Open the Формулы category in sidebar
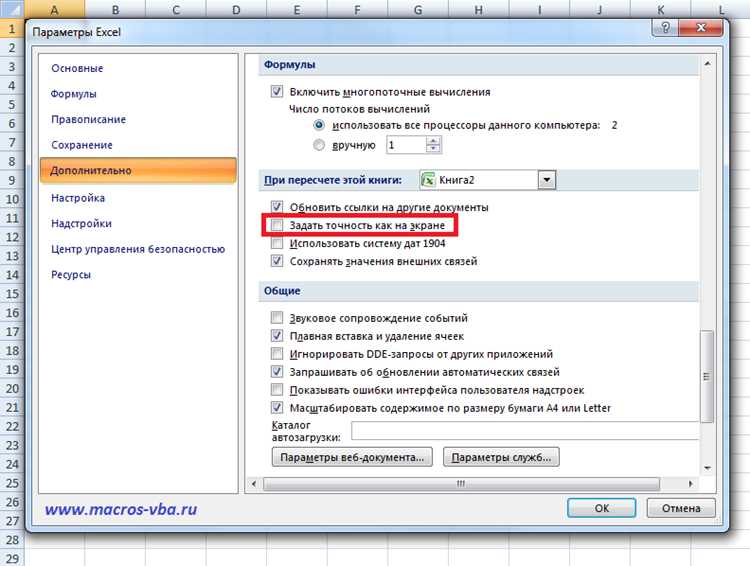 (74, 94)
